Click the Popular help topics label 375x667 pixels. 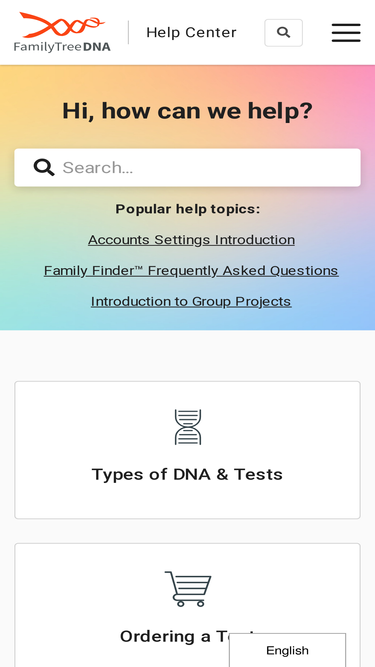click(x=188, y=209)
